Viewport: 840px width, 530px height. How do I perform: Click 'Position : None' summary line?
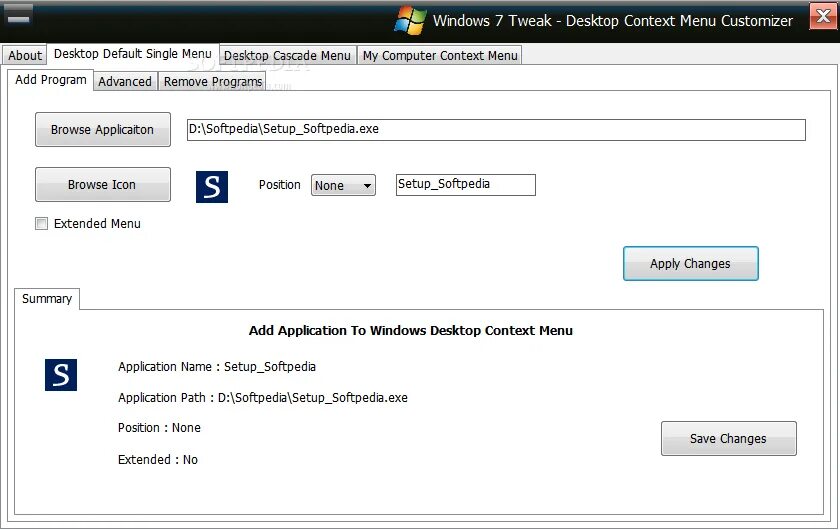160,428
